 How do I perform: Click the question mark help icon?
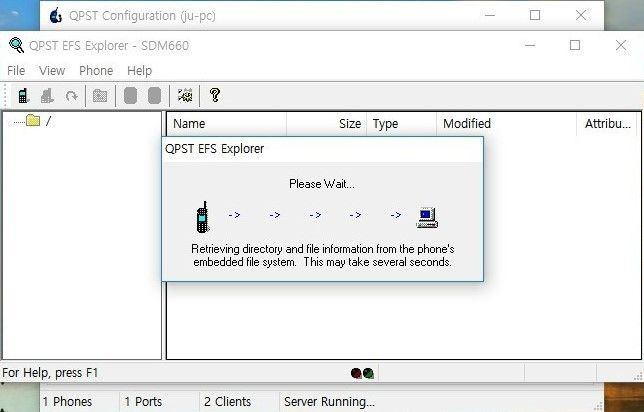tap(215, 95)
